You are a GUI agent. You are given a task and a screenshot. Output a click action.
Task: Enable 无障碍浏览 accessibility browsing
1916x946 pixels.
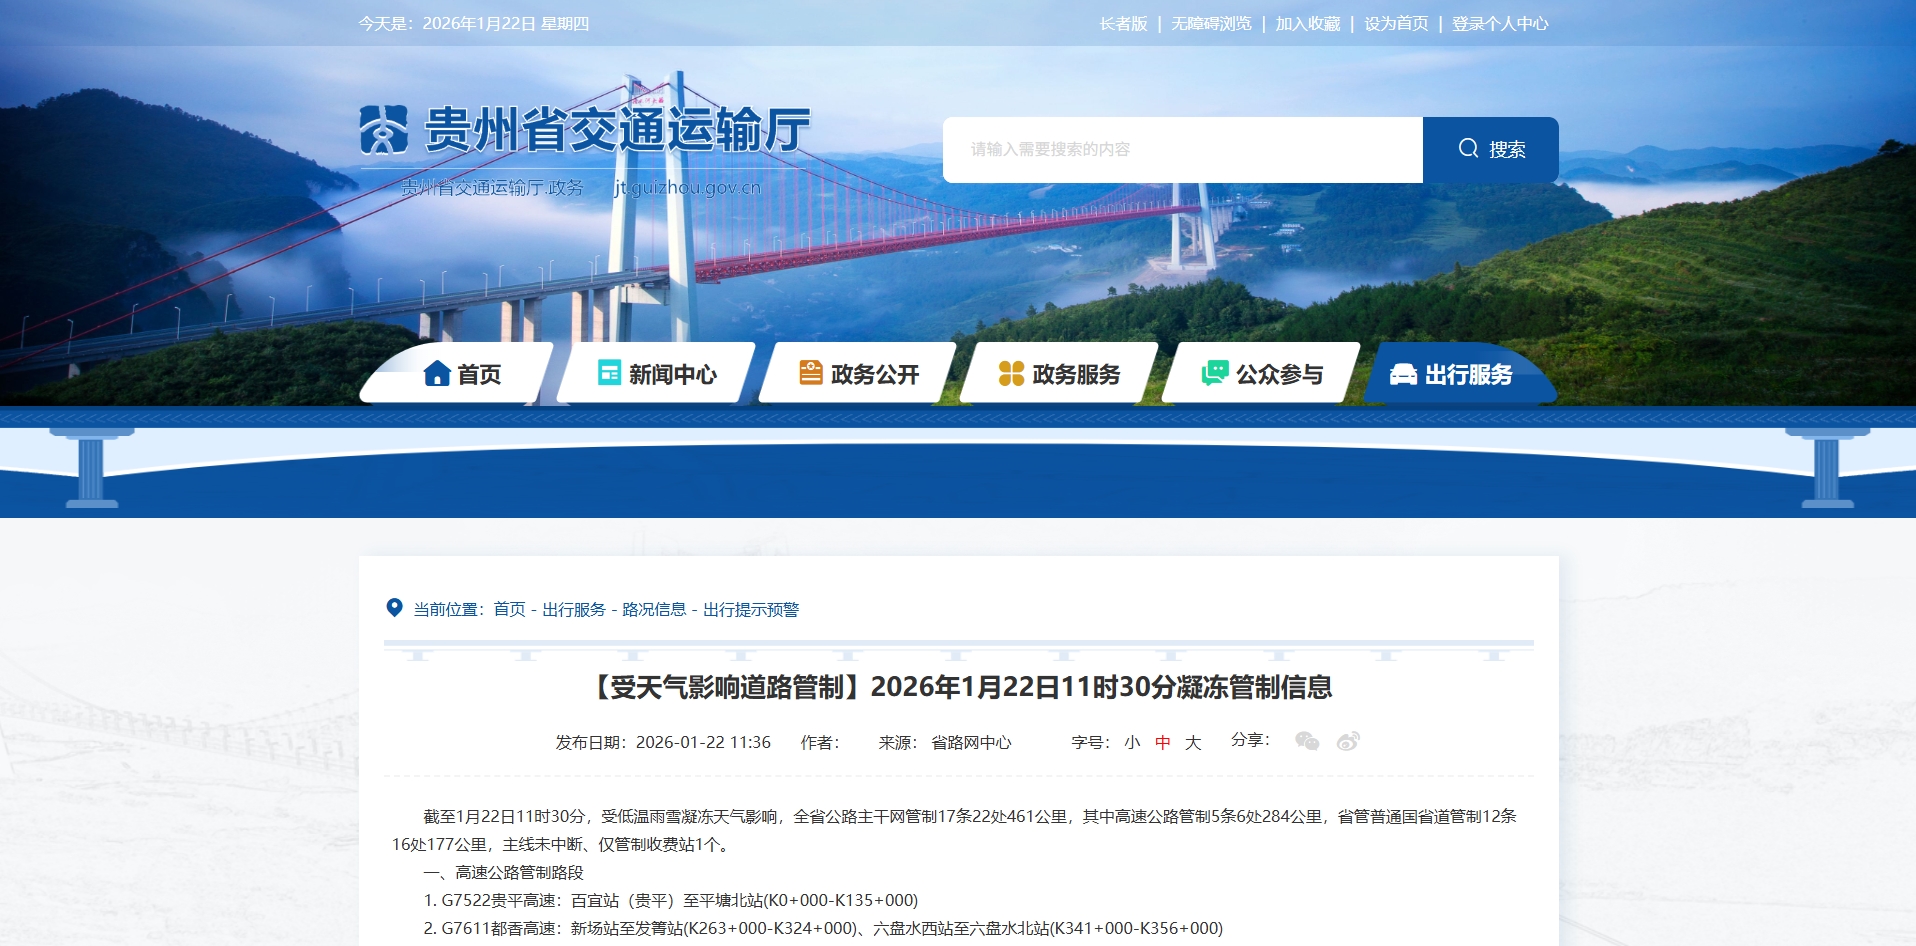1211,24
